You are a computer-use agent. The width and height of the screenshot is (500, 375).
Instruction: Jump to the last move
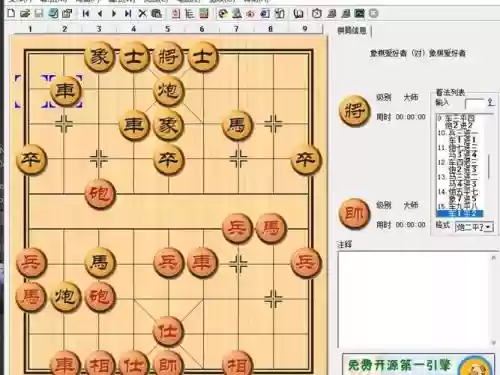tap(128, 13)
